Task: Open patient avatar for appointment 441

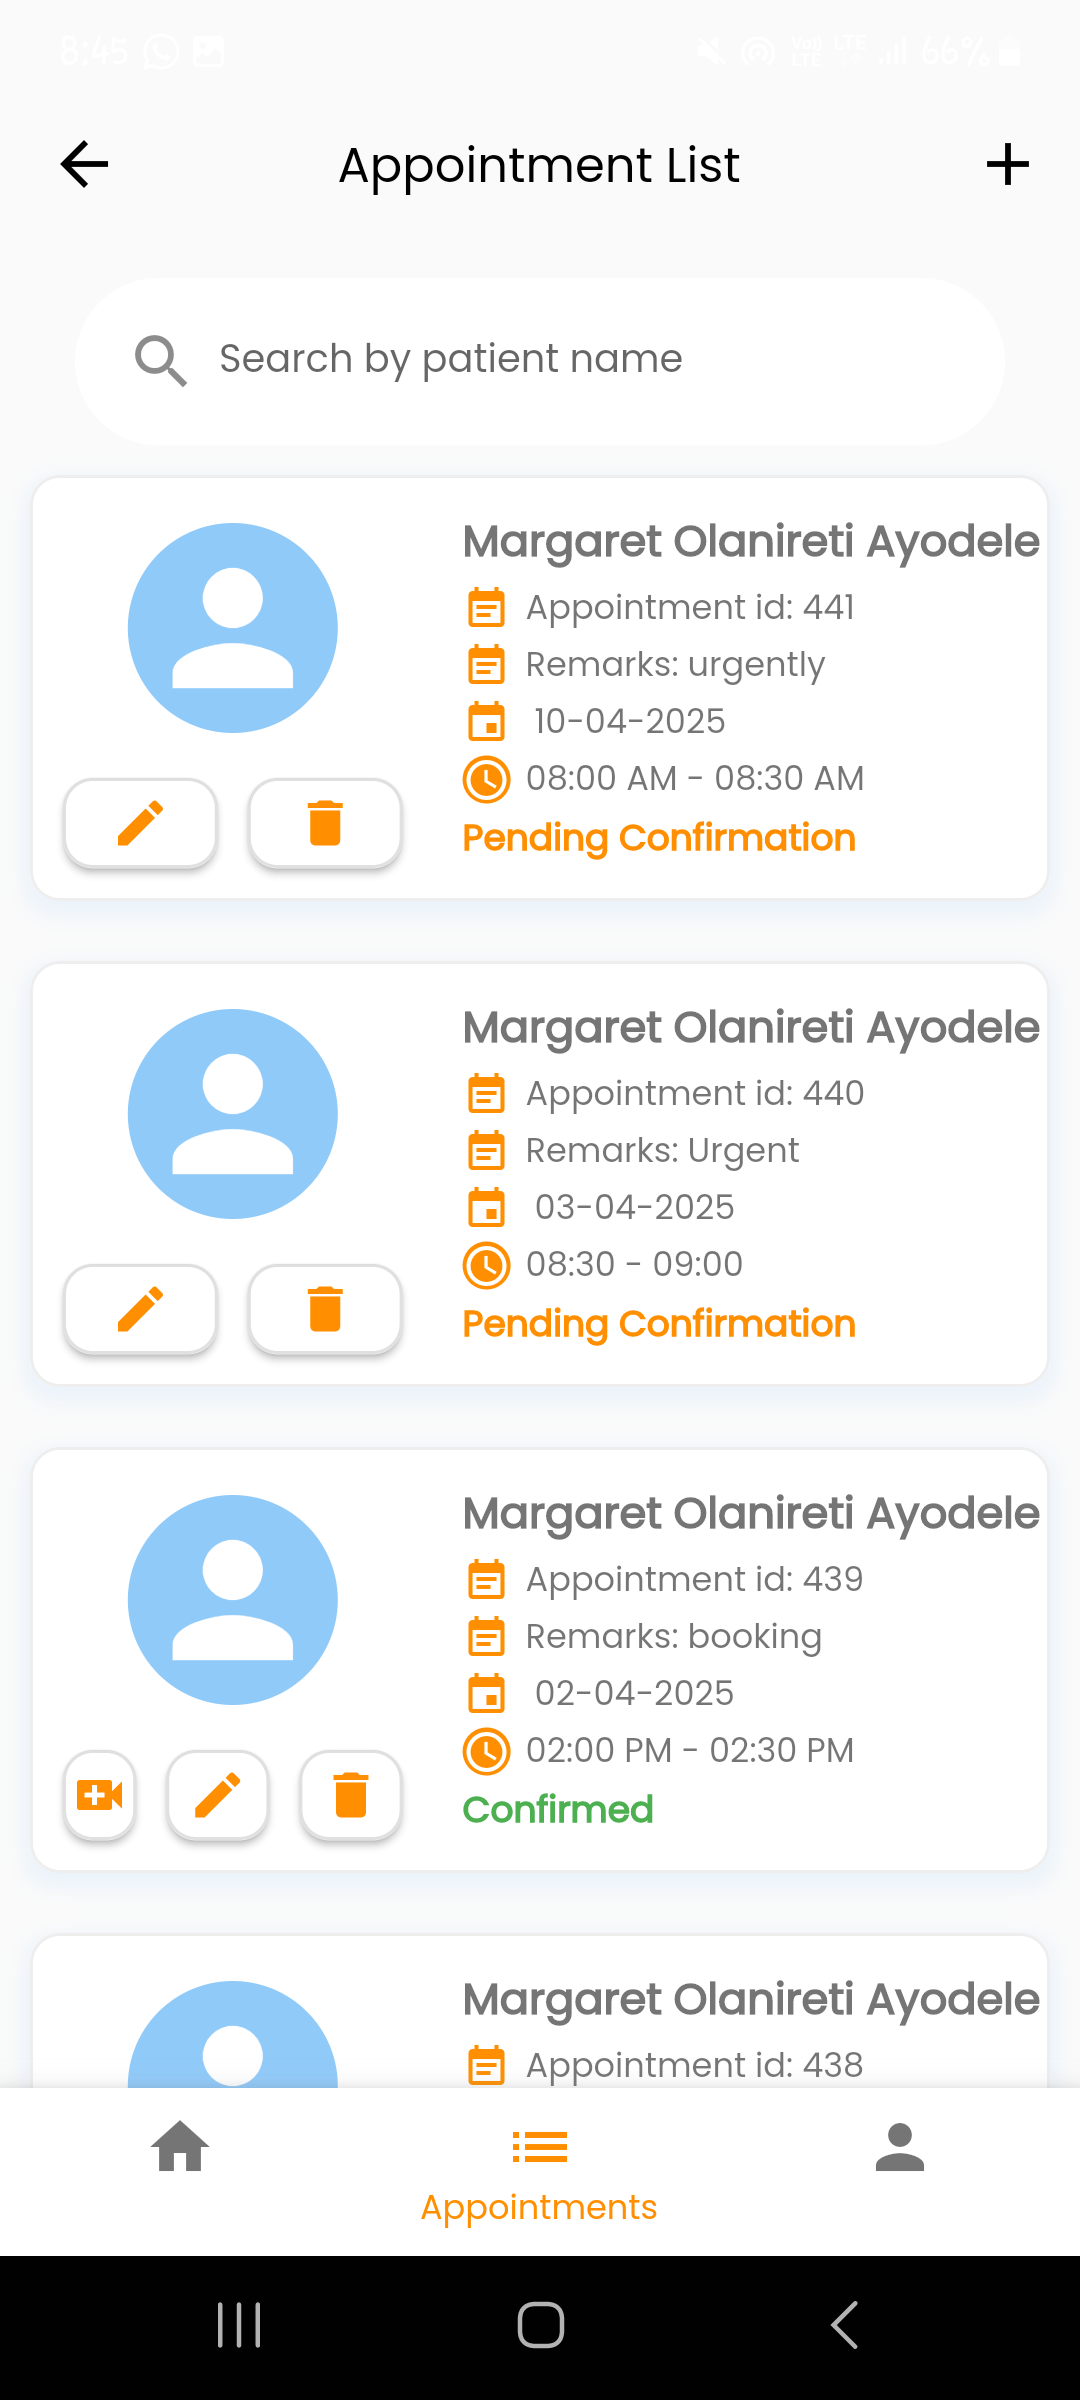Action: (x=233, y=628)
